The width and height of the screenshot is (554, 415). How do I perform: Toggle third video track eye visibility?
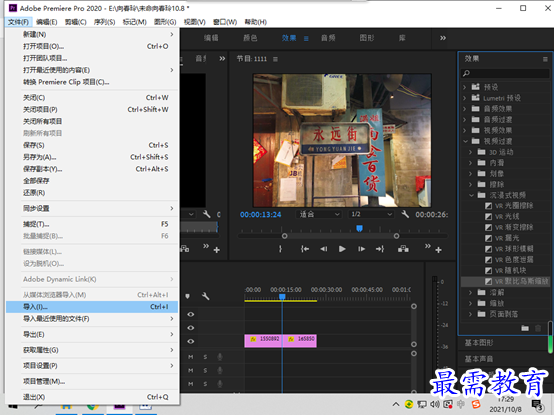pyautogui.click(x=191, y=341)
